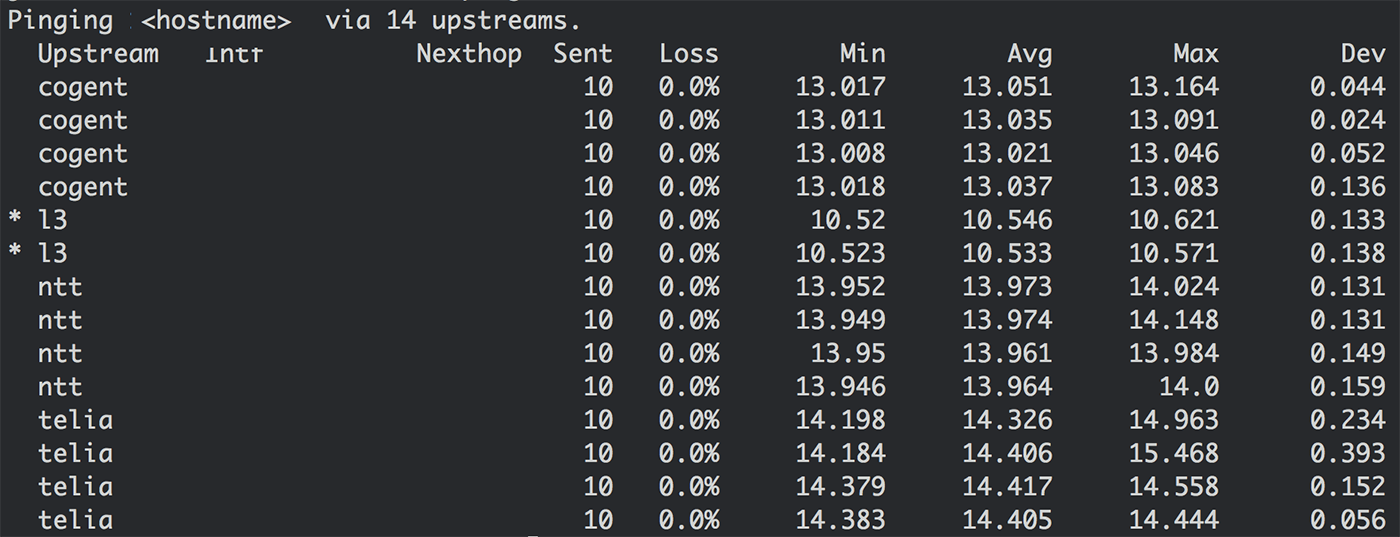Click the ntt Max value 14.0
Viewport: 1400px width, 537px height.
(1196, 387)
